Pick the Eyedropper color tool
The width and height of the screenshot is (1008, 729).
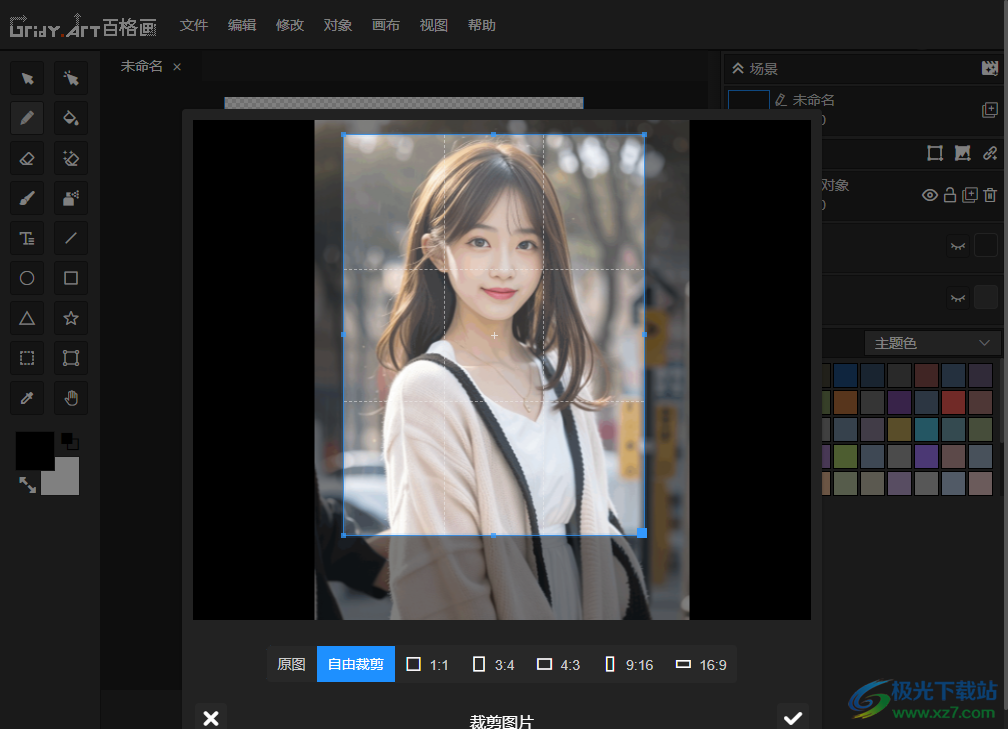tap(27, 398)
